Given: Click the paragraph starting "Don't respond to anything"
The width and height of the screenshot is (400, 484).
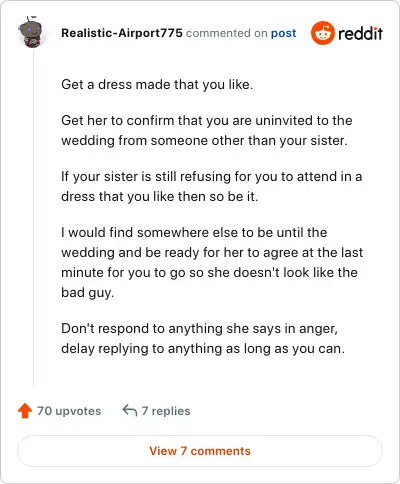Looking at the screenshot, I should coord(203,338).
